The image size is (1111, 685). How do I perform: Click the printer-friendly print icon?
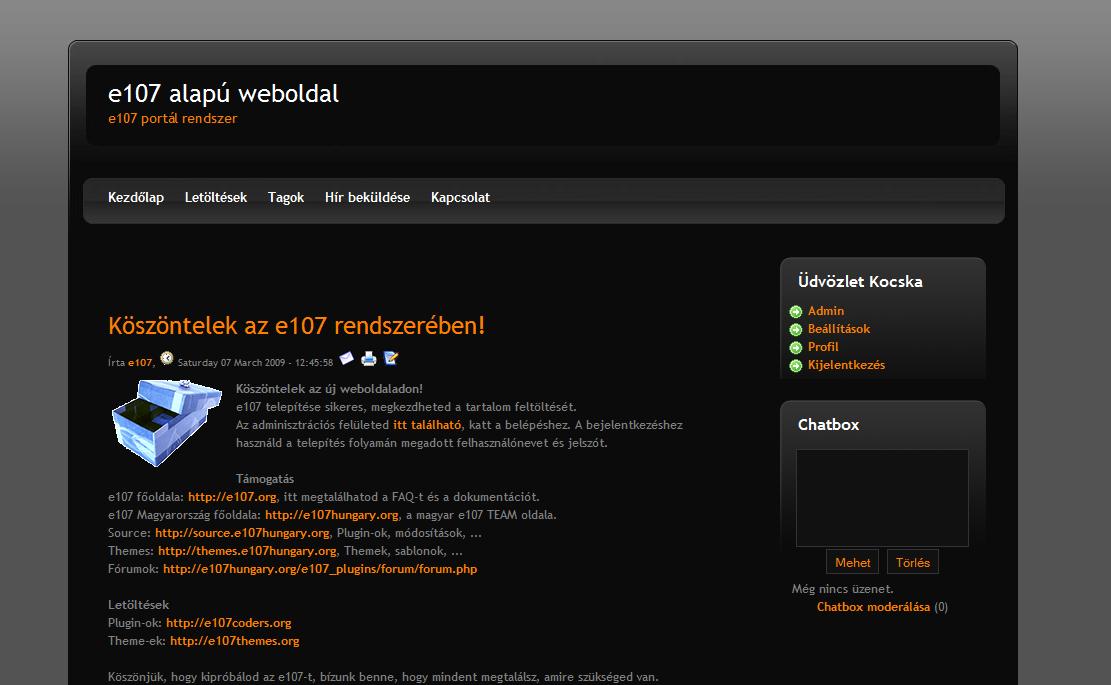tap(369, 358)
